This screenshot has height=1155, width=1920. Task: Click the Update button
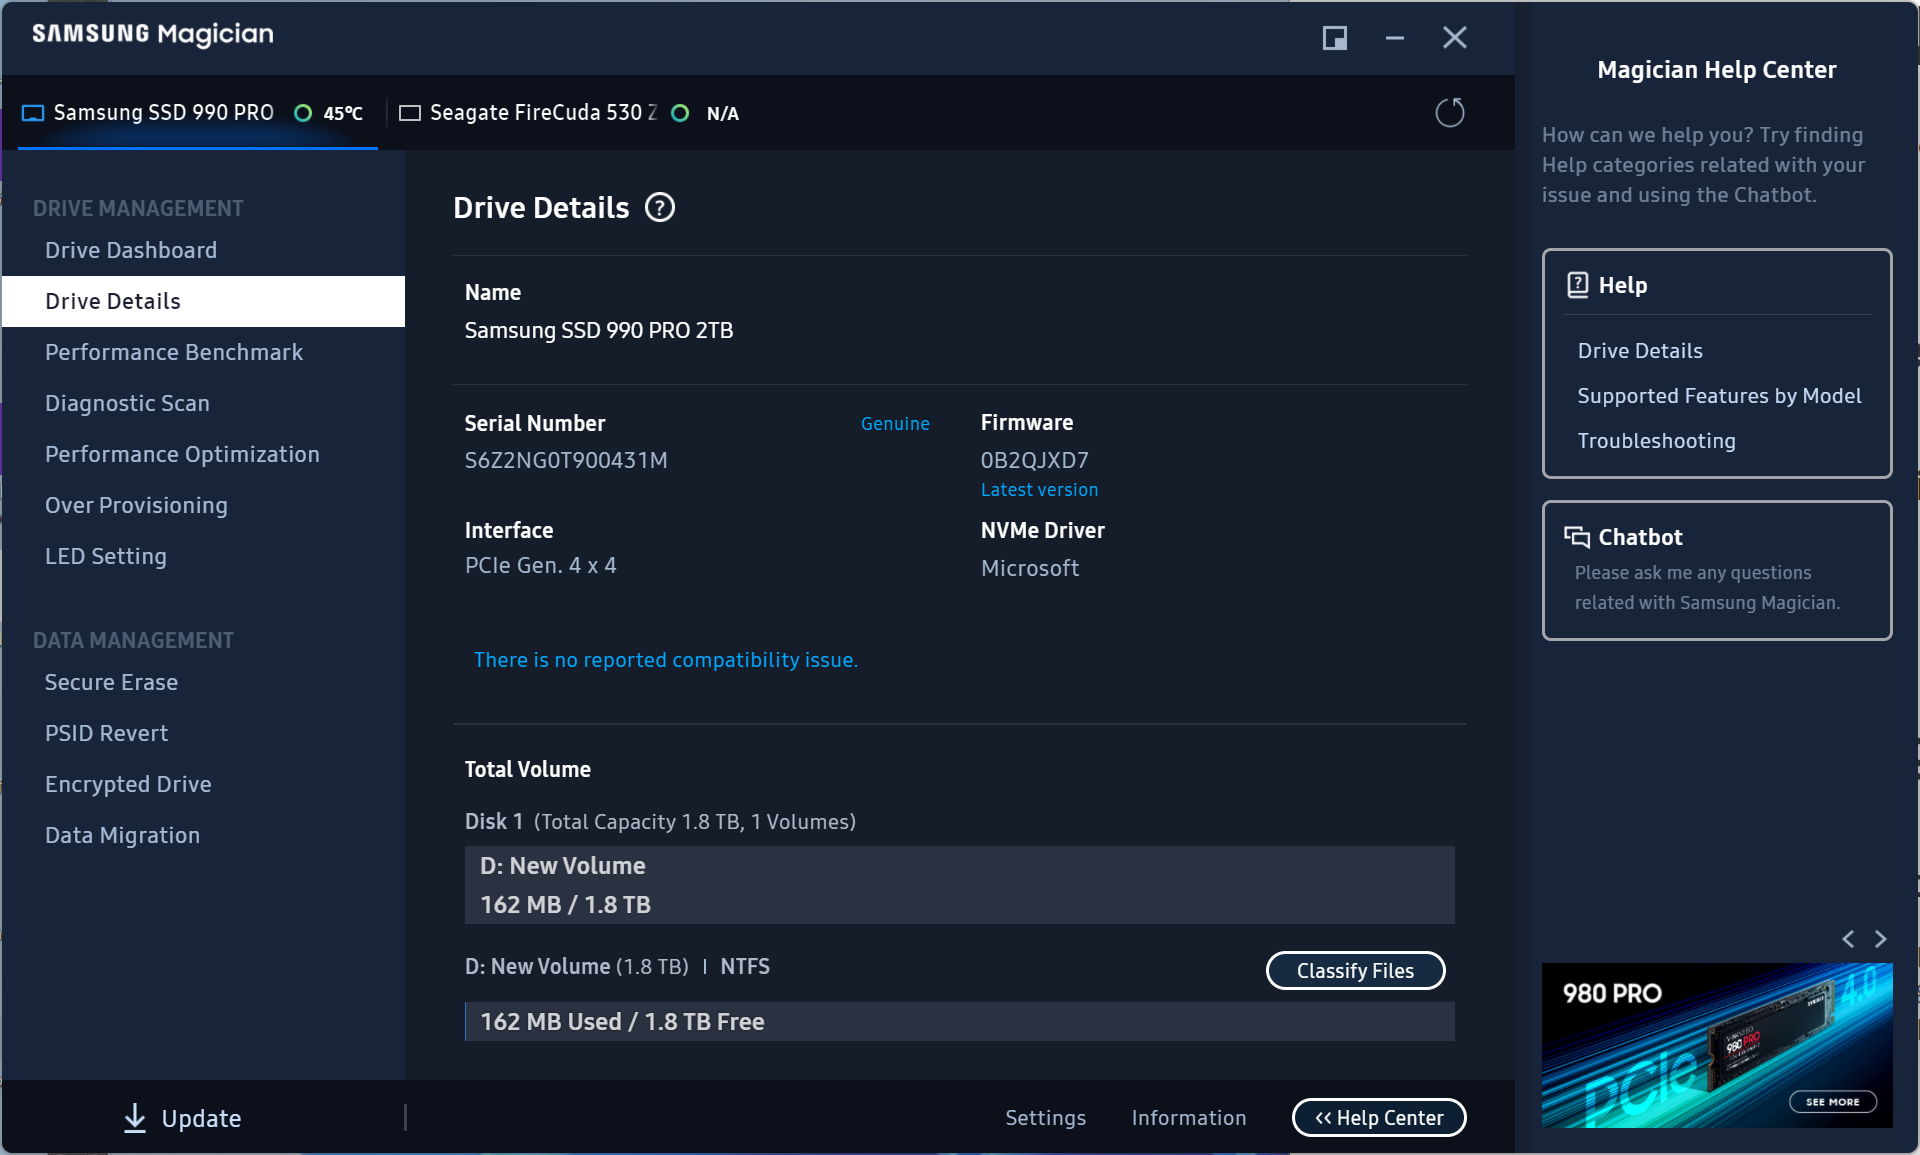click(182, 1118)
